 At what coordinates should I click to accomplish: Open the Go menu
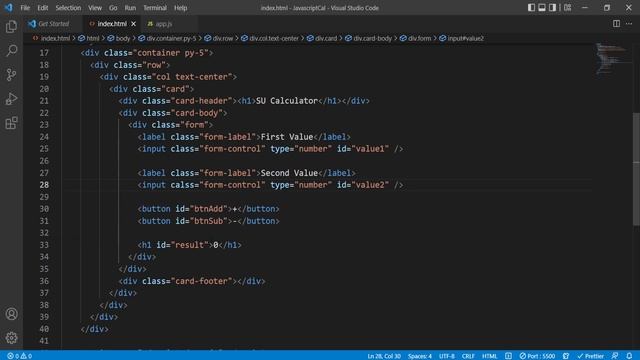pos(113,8)
